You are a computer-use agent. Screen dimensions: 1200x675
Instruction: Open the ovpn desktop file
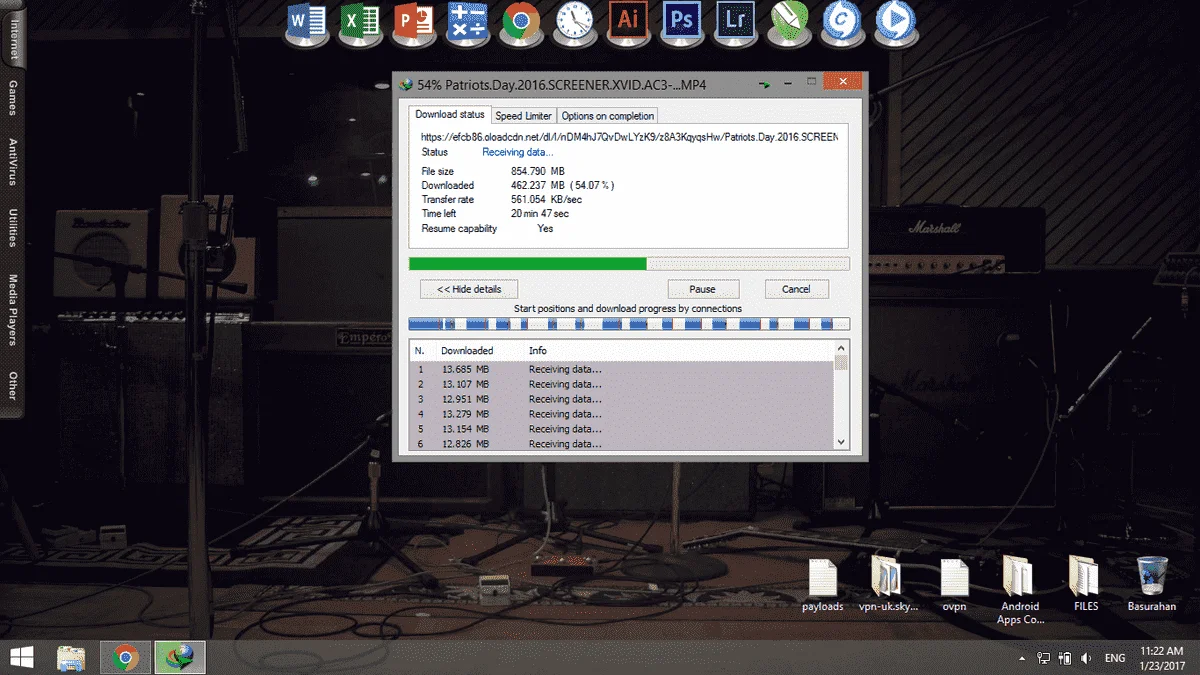pos(953,585)
